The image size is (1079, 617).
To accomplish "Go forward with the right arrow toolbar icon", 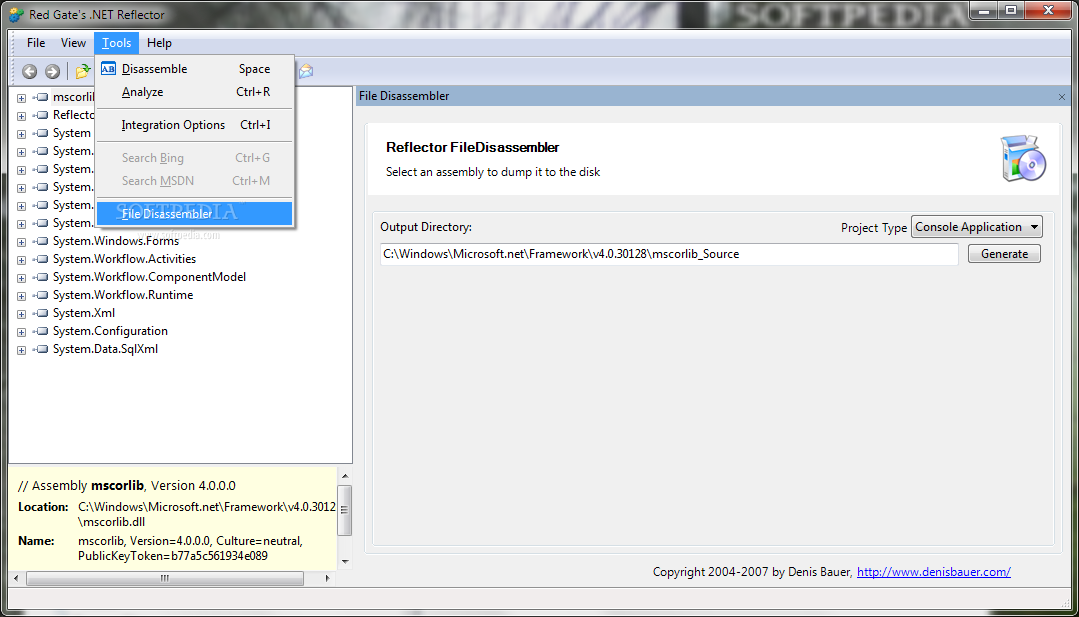I will [x=52, y=71].
